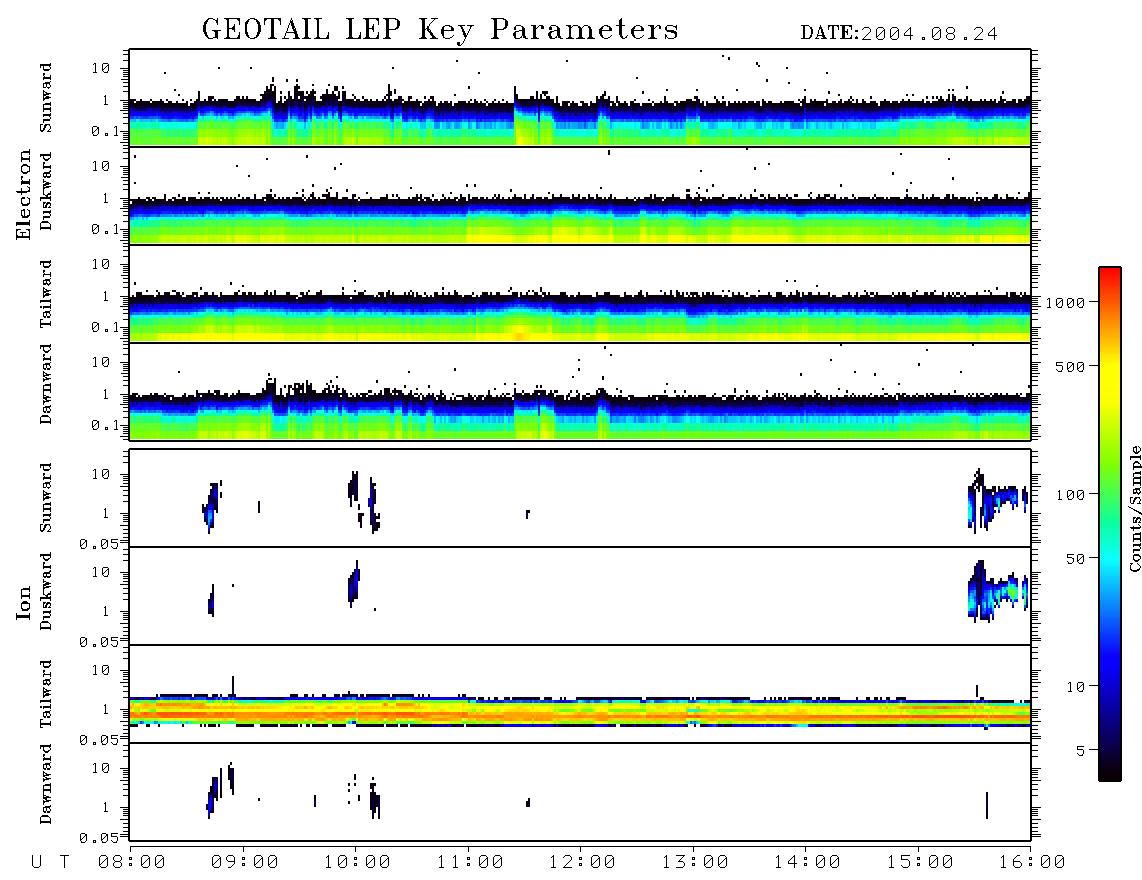This screenshot has width=1142, height=880.
Task: Click the Electron Dawnward panel label
Action: pos(46,384)
